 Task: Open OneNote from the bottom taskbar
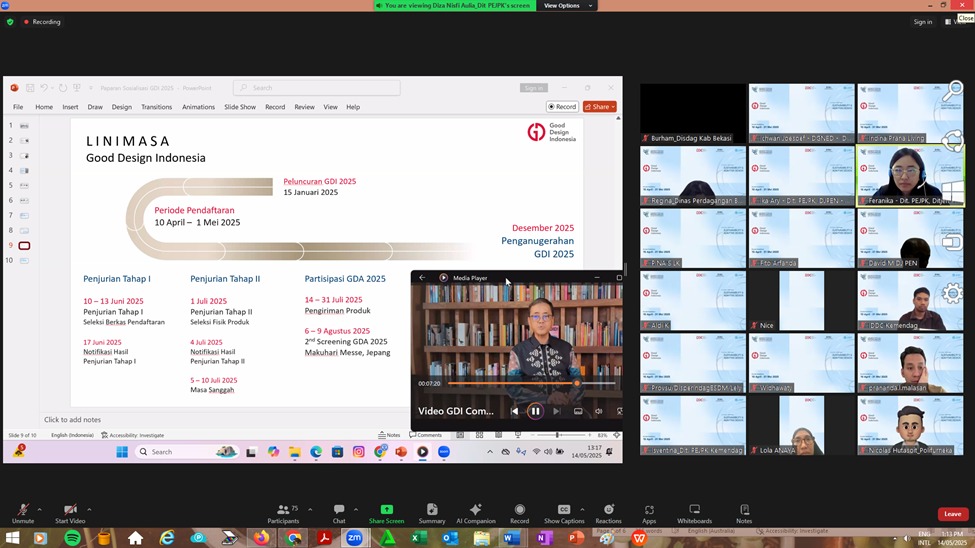[x=545, y=538]
